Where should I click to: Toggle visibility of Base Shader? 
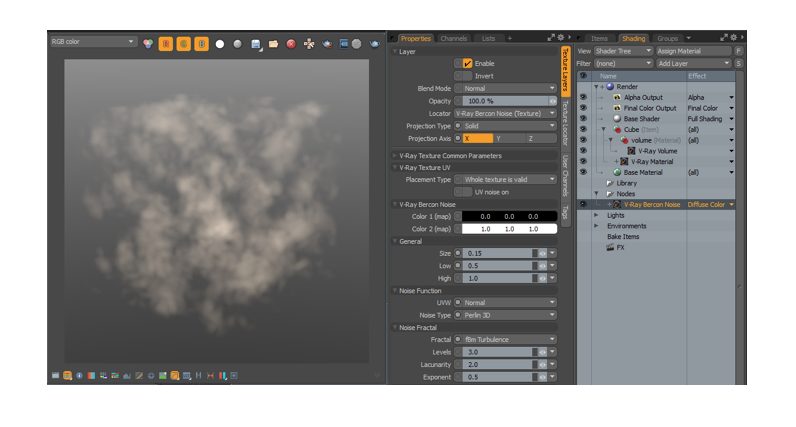pos(583,118)
